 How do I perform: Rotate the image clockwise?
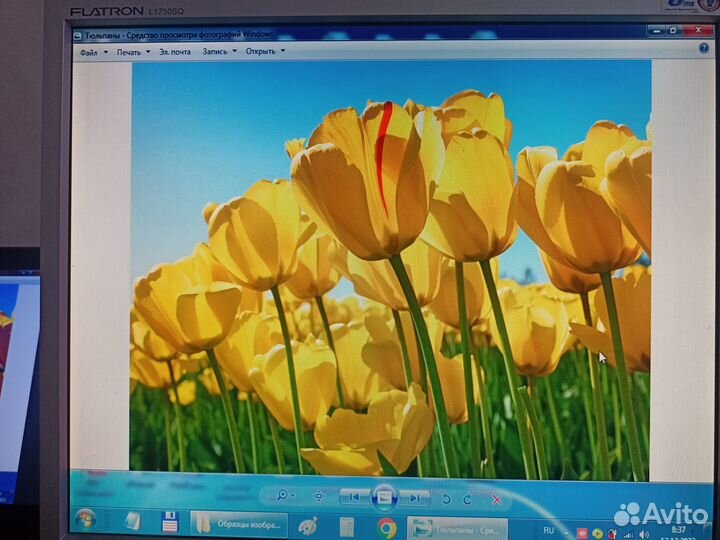click(x=468, y=500)
